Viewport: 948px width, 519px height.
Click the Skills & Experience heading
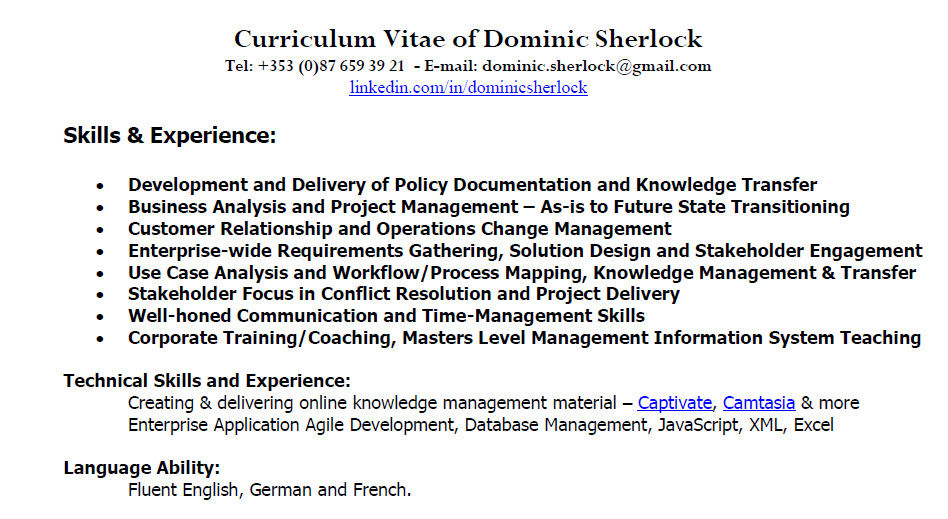(x=170, y=135)
